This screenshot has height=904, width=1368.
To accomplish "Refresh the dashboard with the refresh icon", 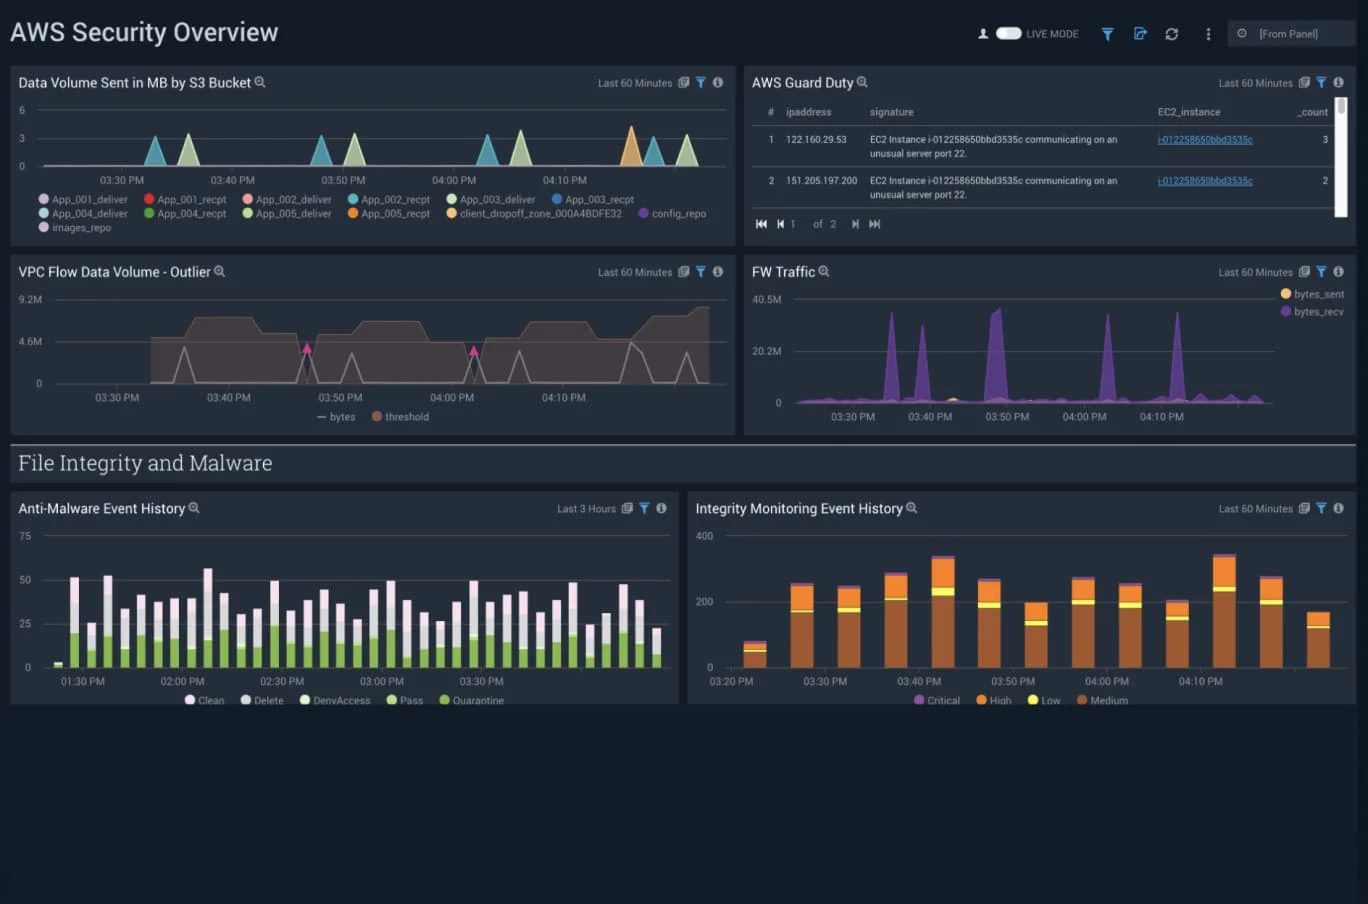I will [1171, 34].
